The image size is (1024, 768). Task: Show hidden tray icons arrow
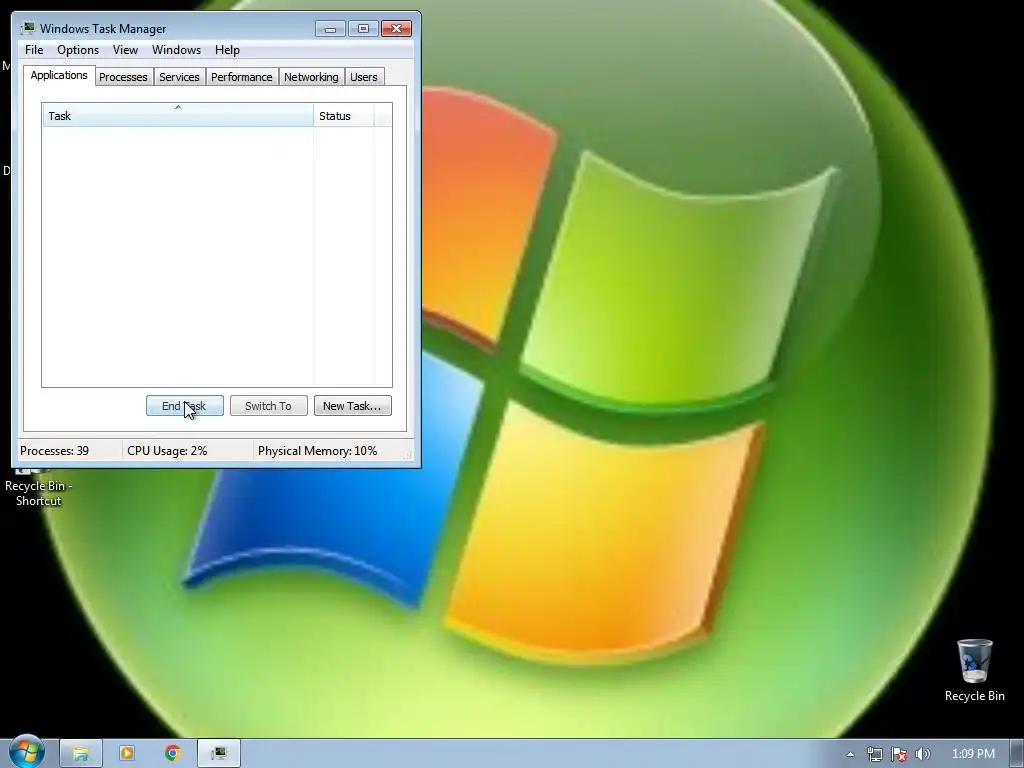[850, 754]
